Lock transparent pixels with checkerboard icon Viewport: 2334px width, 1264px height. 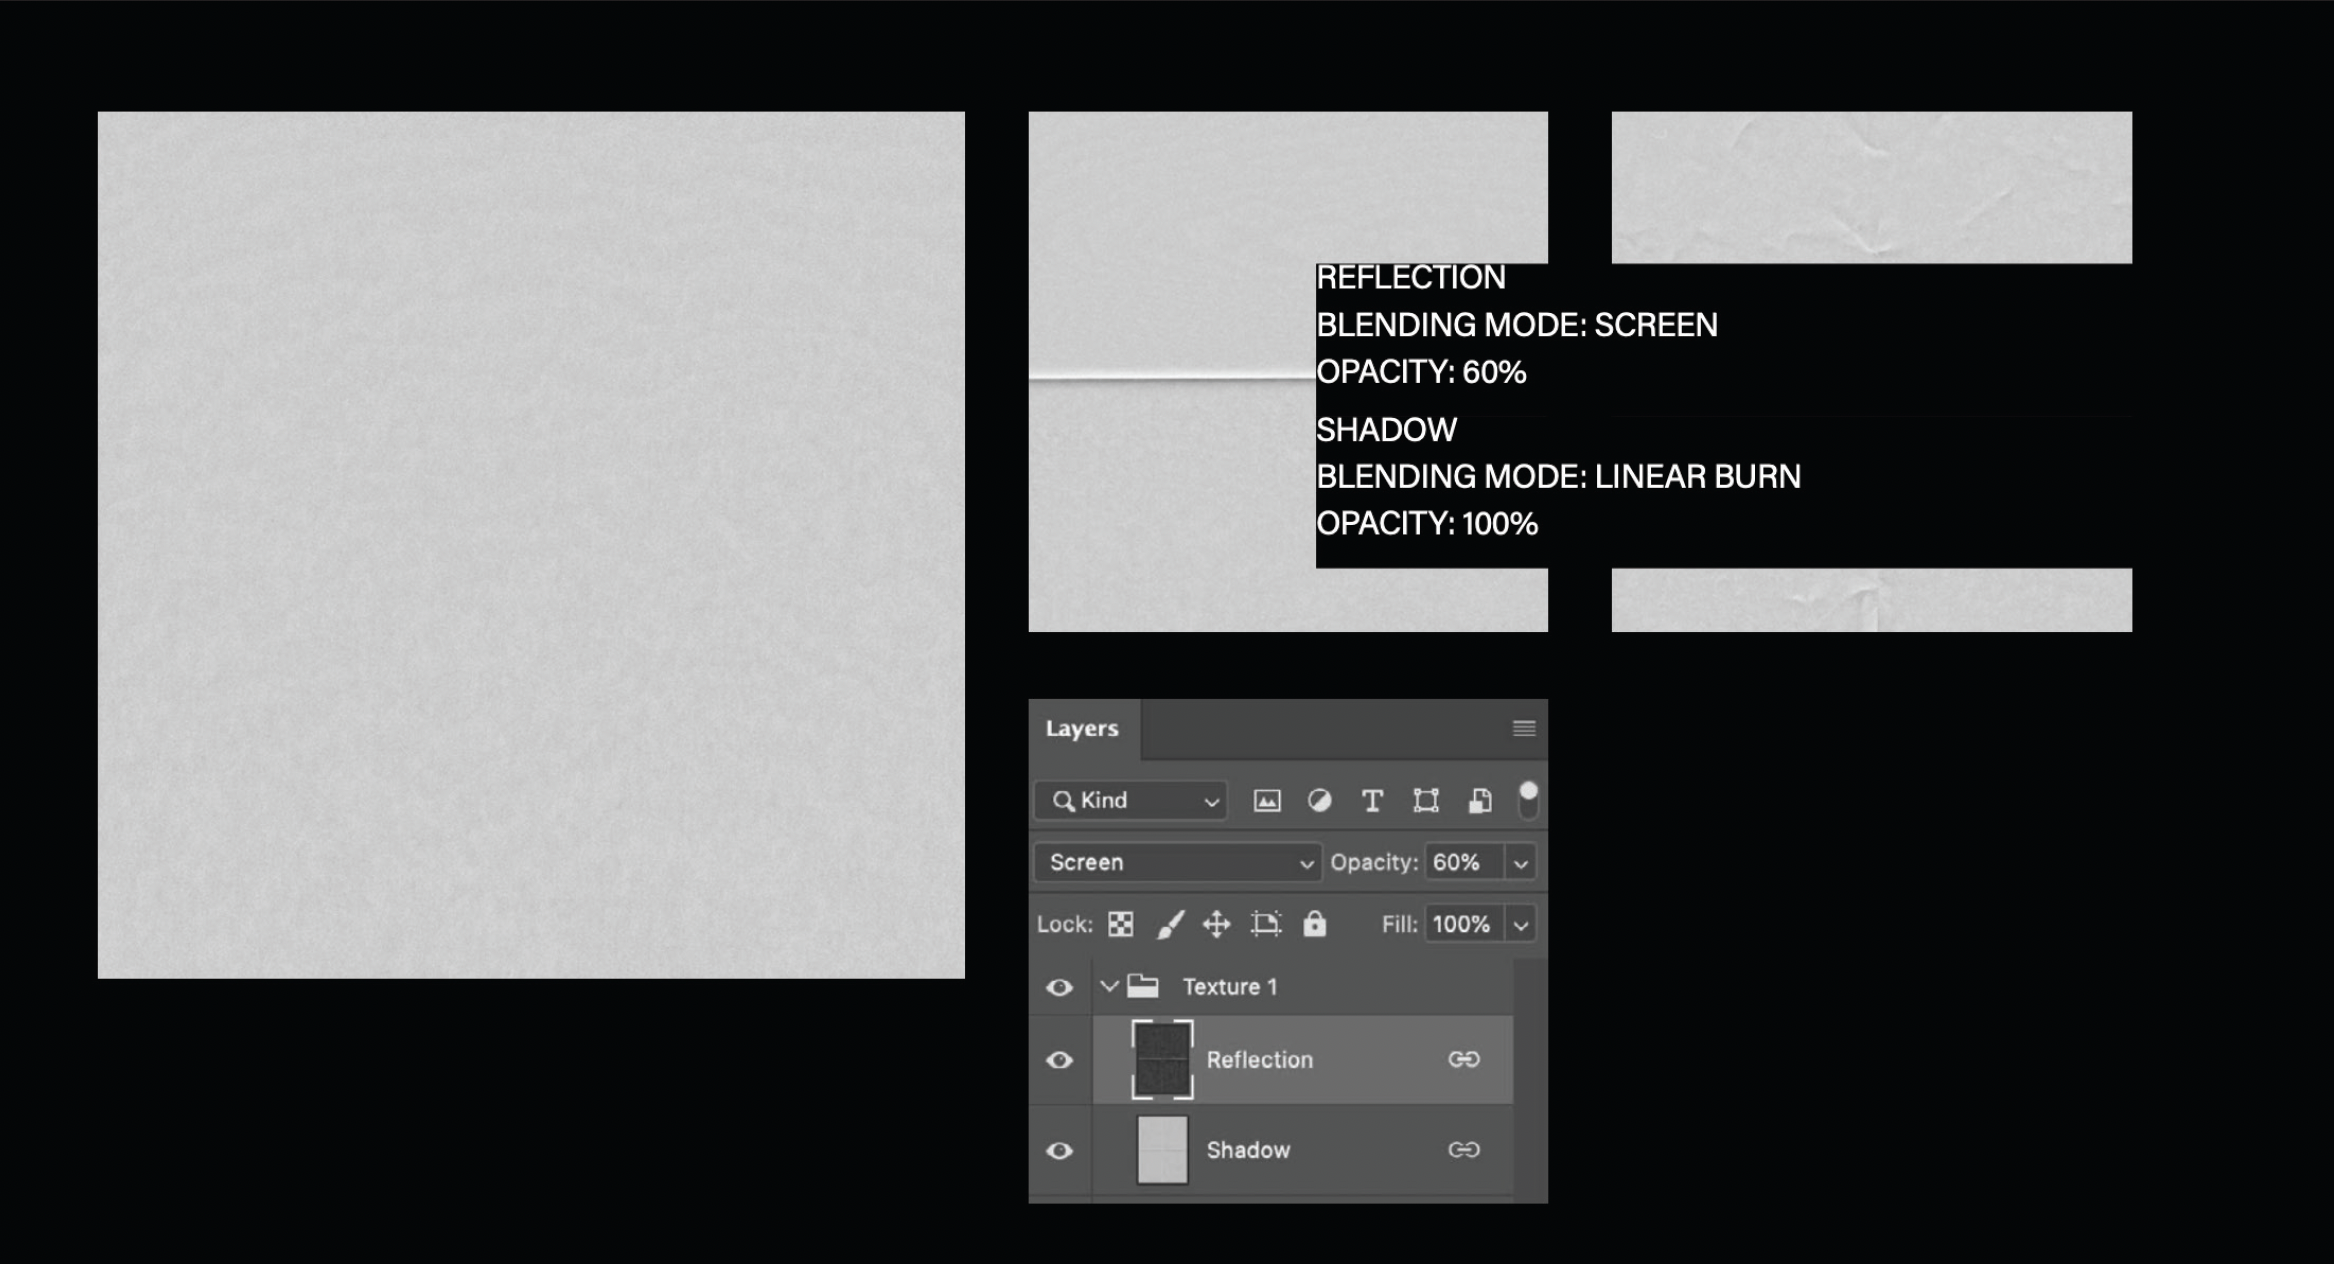[1120, 924]
